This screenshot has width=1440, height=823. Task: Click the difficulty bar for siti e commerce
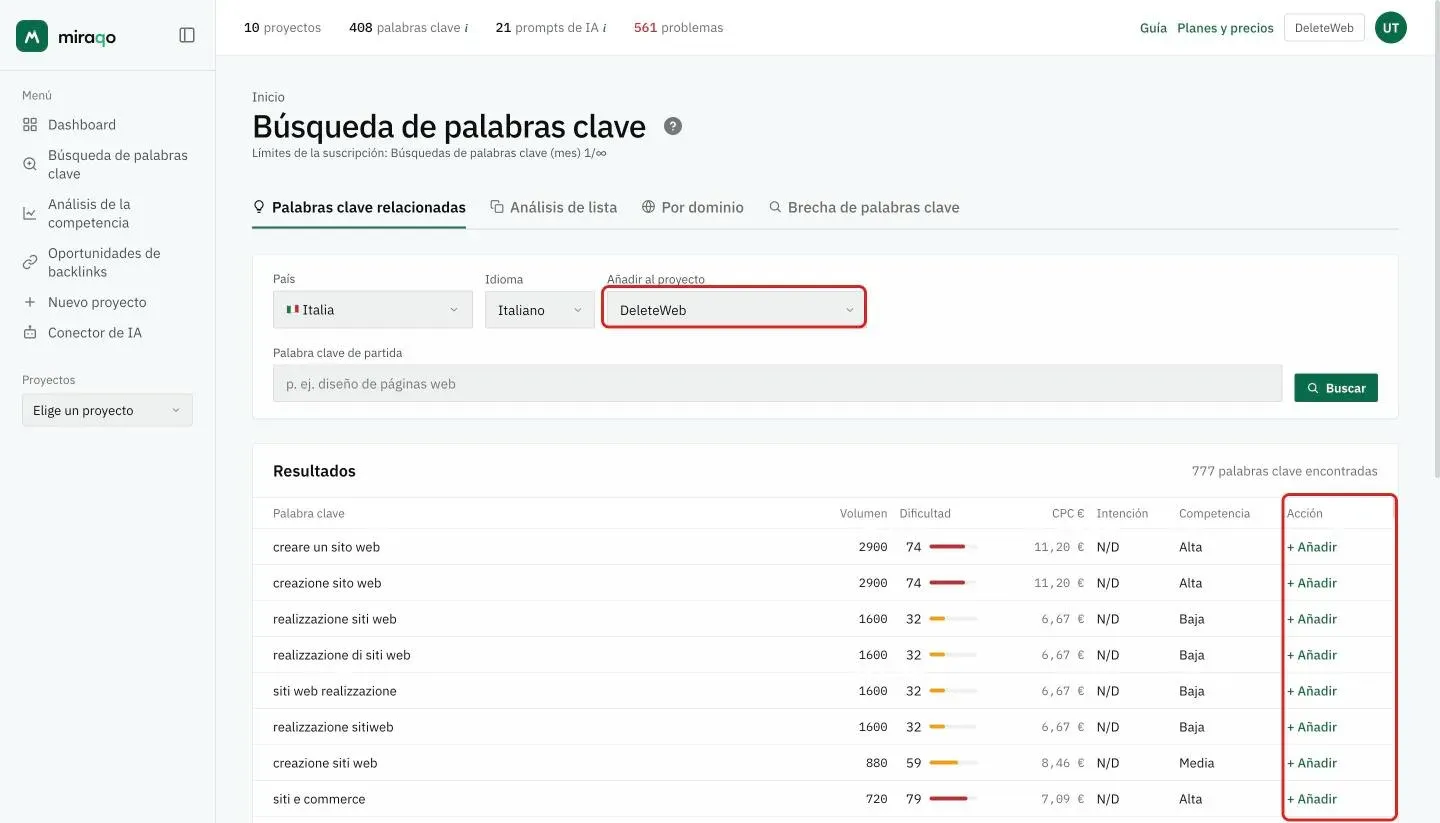point(953,799)
